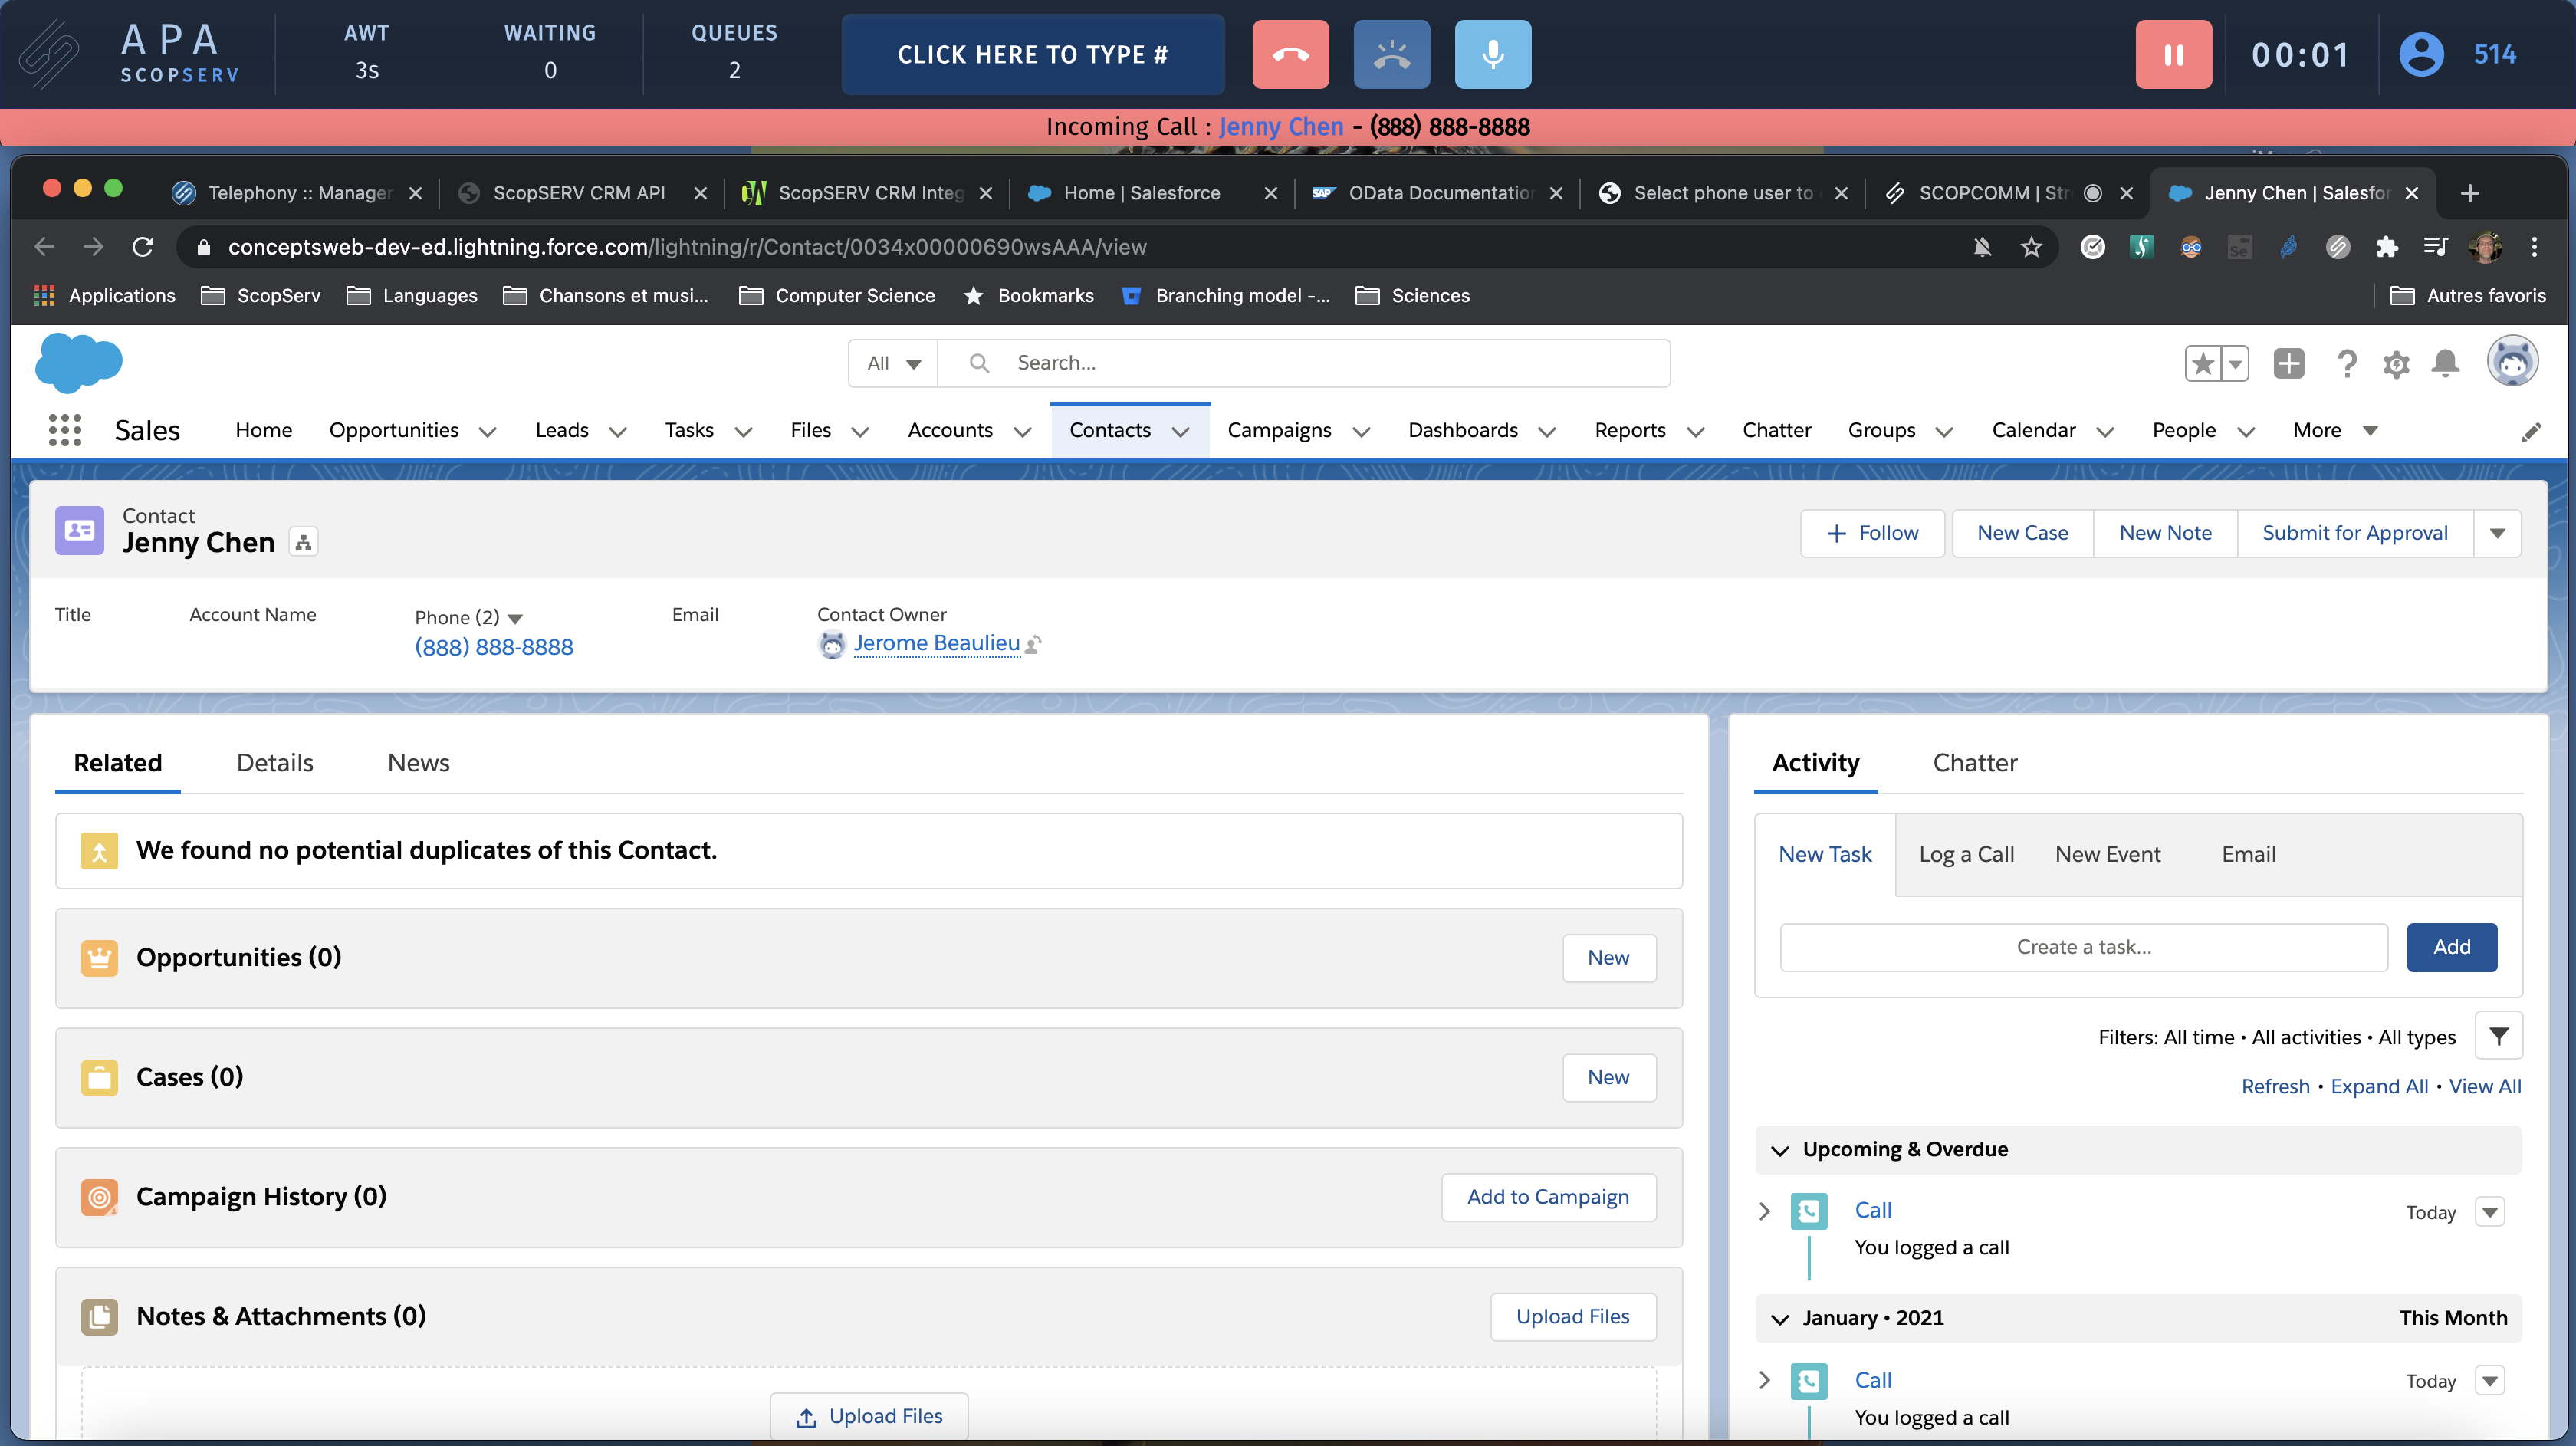Screen dimensions: 2576x1446
Task: Reload the browser page
Action: pos(142,247)
